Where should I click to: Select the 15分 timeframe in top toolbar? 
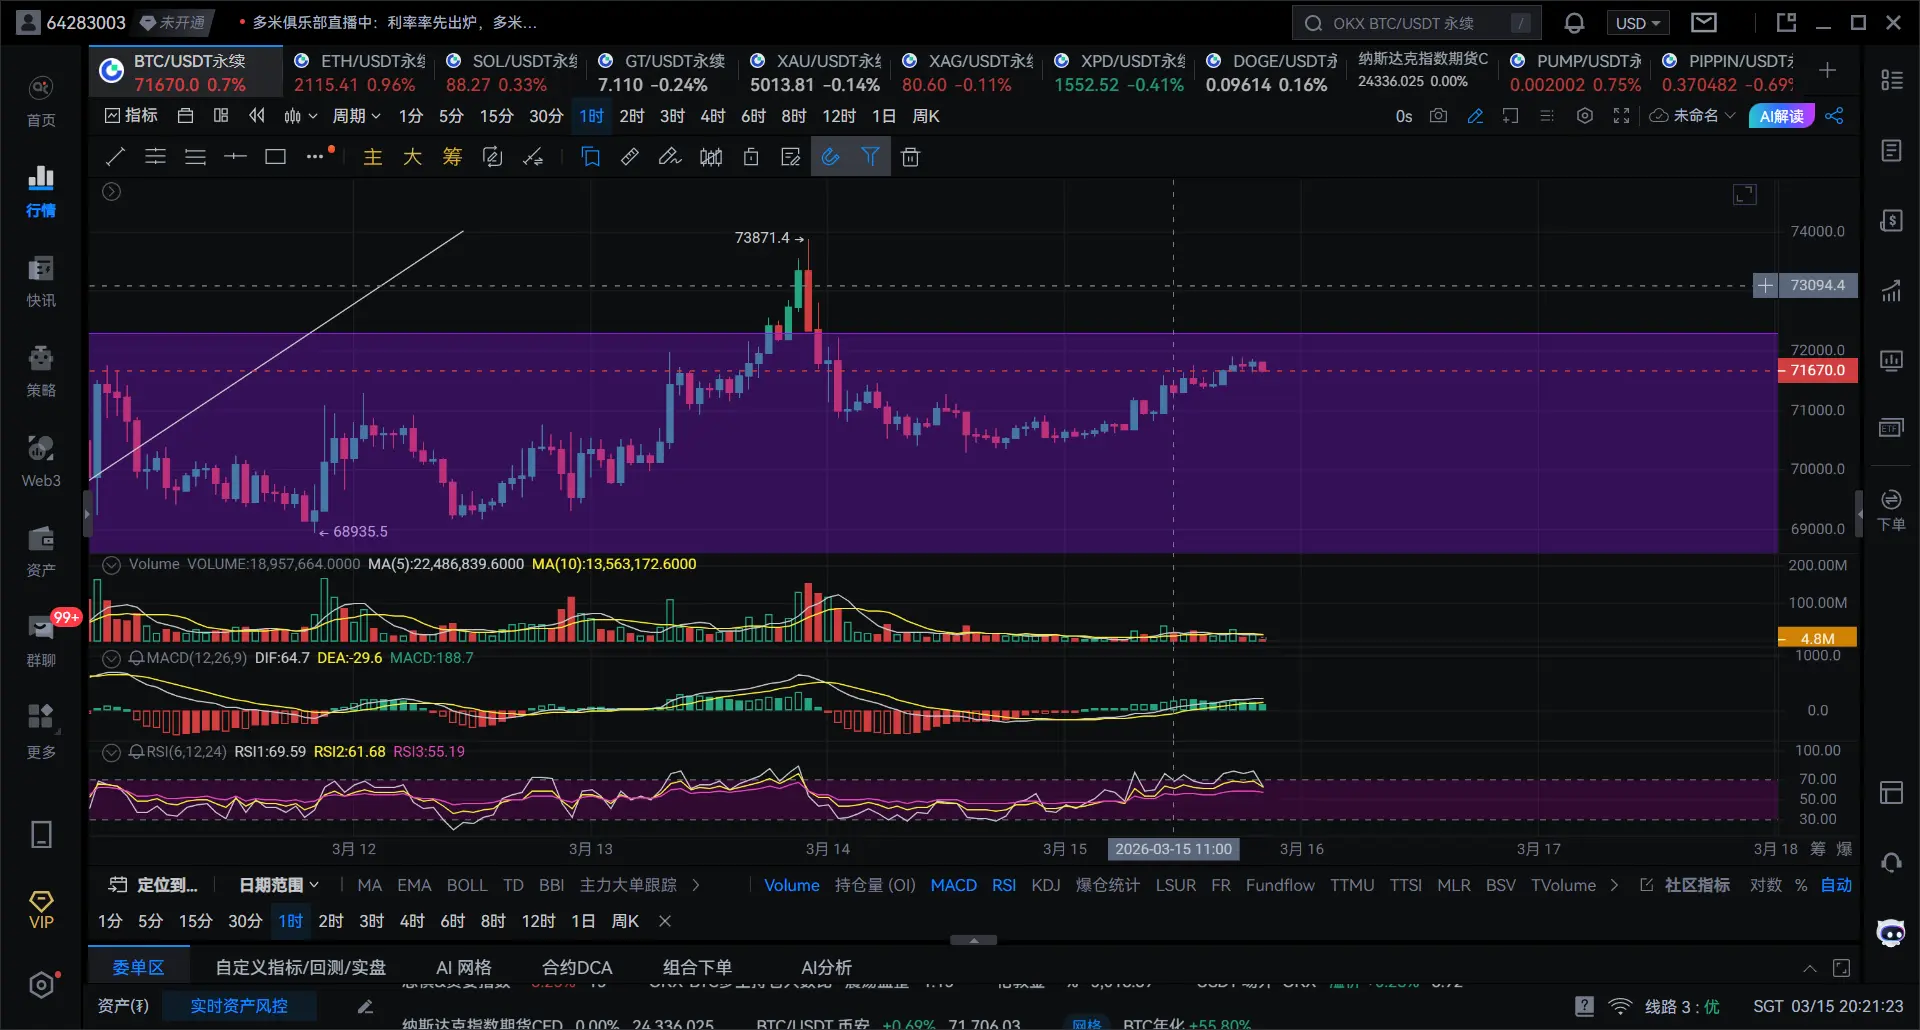coord(496,116)
